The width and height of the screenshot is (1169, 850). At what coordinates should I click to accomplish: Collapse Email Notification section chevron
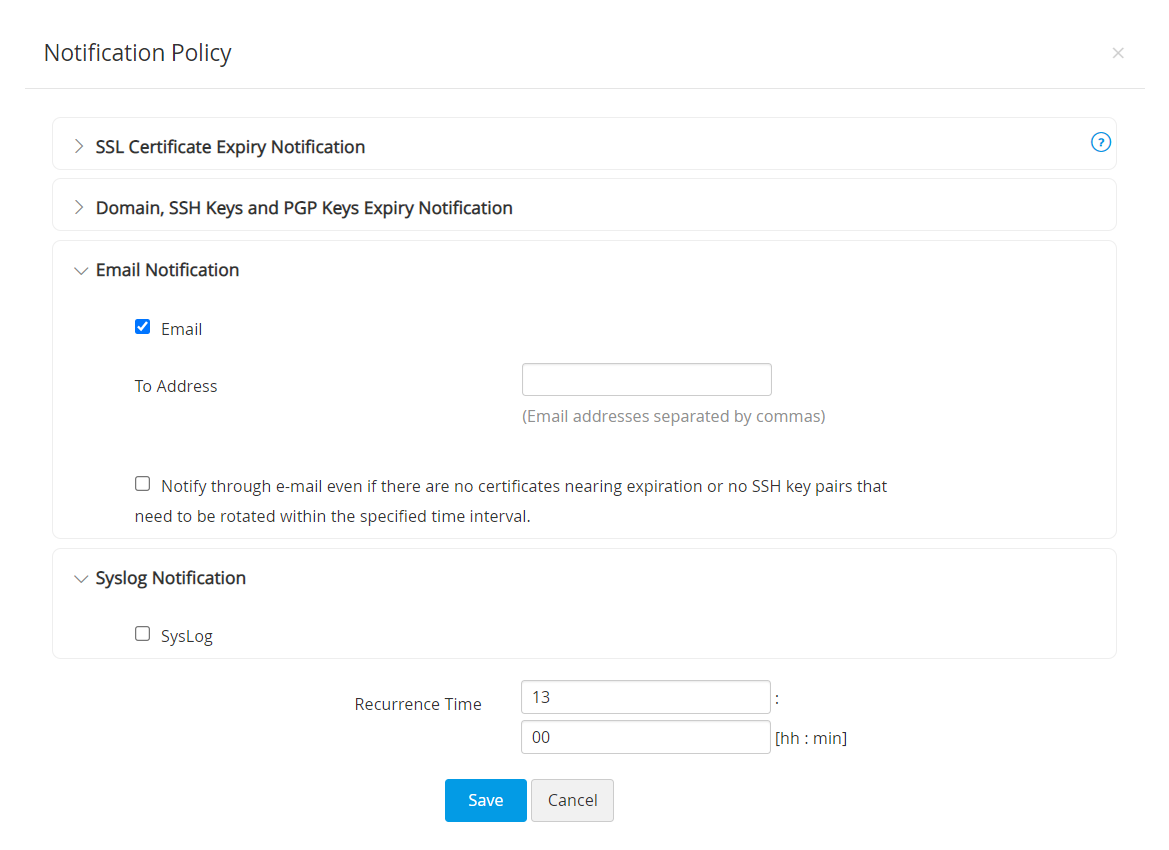pyautogui.click(x=81, y=270)
